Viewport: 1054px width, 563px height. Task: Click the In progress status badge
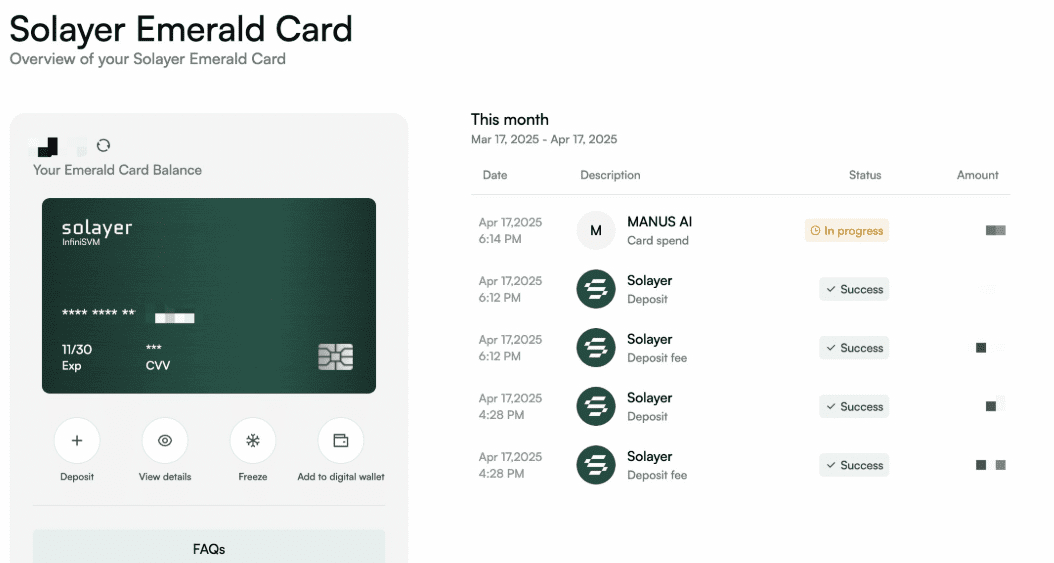coord(847,230)
